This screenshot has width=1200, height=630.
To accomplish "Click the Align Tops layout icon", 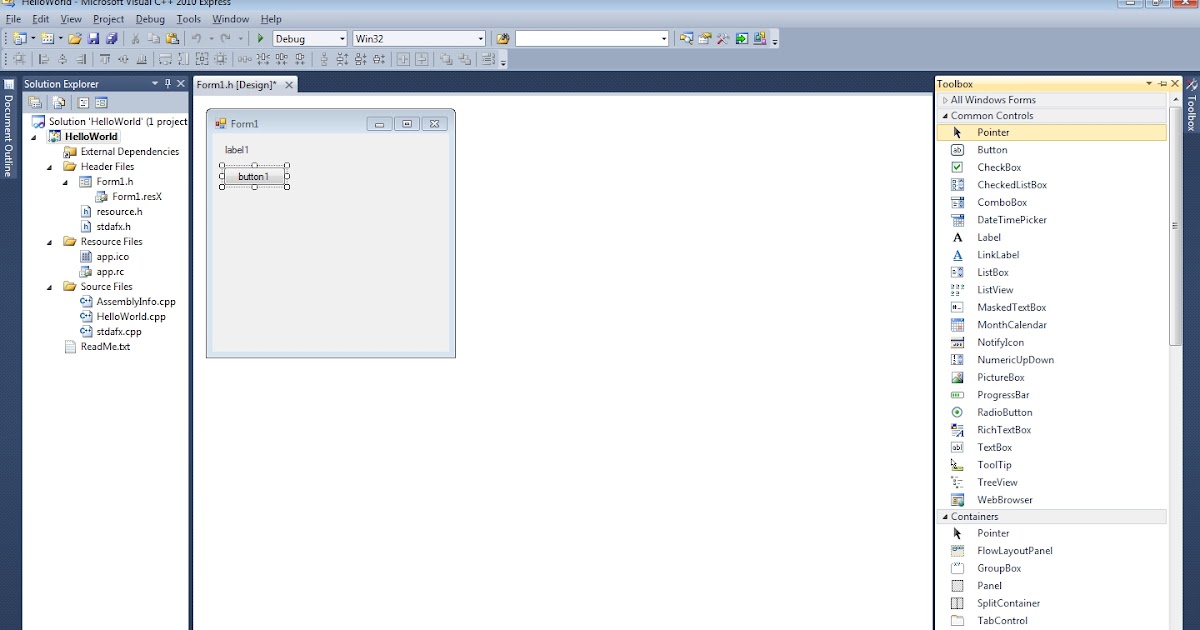I will pos(104,59).
